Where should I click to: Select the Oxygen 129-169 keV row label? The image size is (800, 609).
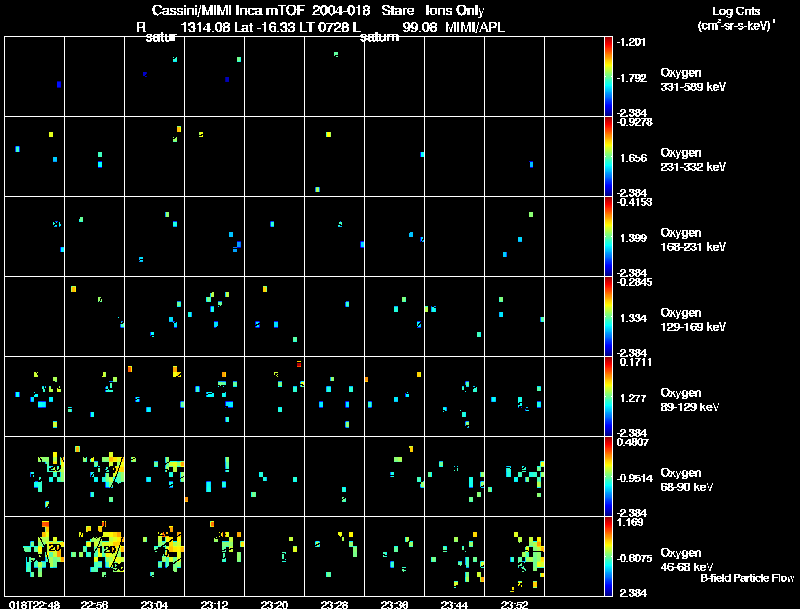693,320
